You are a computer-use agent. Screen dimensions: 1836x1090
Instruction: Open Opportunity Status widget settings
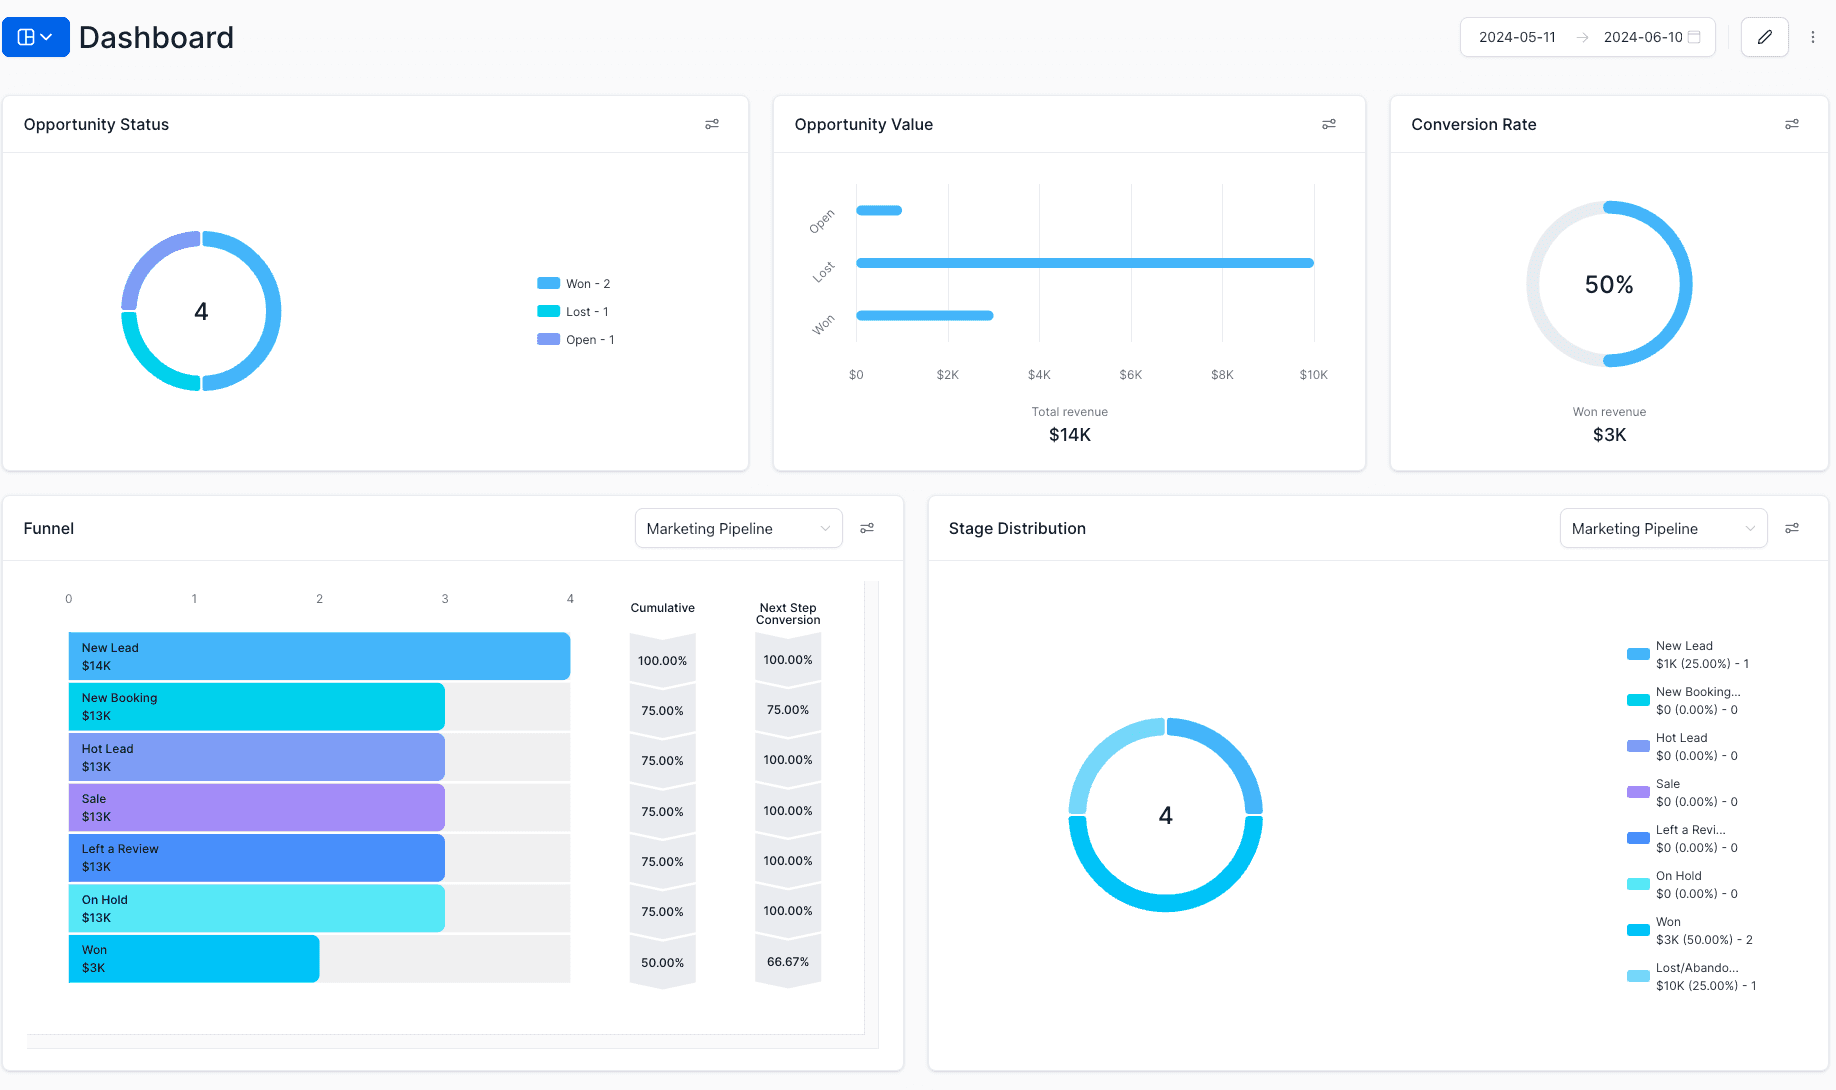pyautogui.click(x=712, y=123)
